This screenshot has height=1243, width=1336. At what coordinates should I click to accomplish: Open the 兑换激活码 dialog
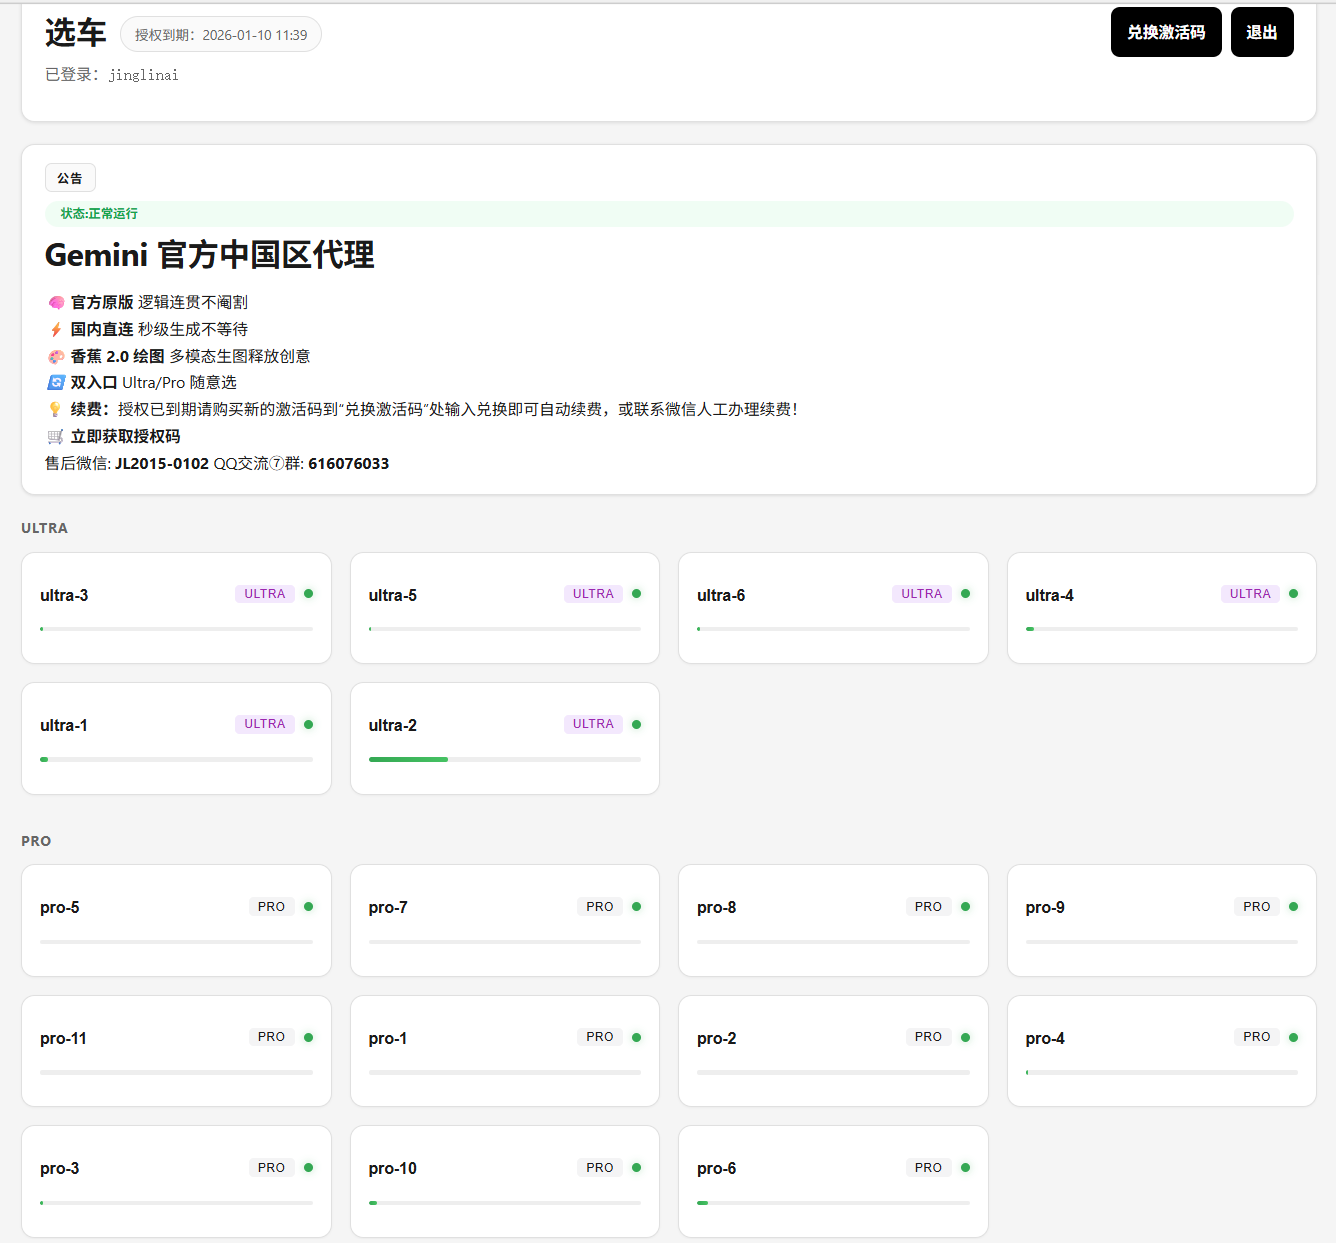point(1166,32)
